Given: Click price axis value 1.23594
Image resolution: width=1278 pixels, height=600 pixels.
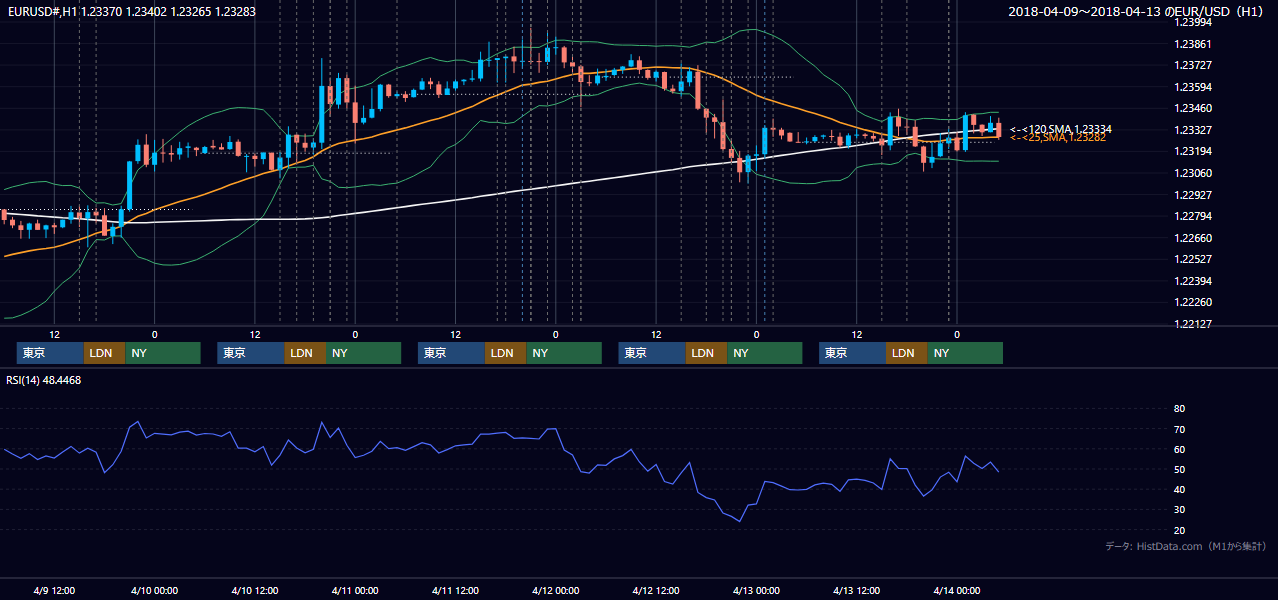Looking at the screenshot, I should coord(1193,87).
